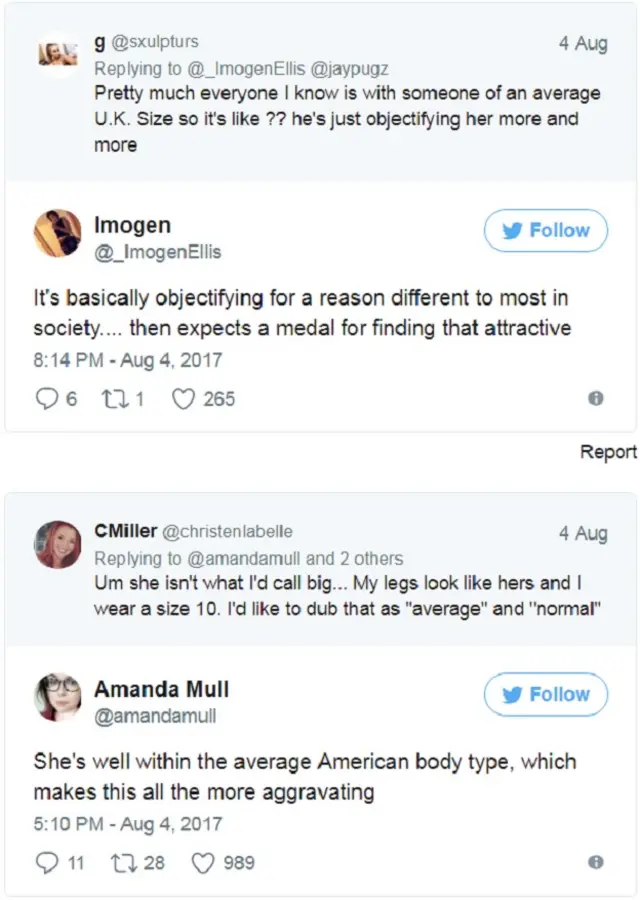Open the @christenlabelle user handle
This screenshot has width=640, height=900.
coord(228,531)
